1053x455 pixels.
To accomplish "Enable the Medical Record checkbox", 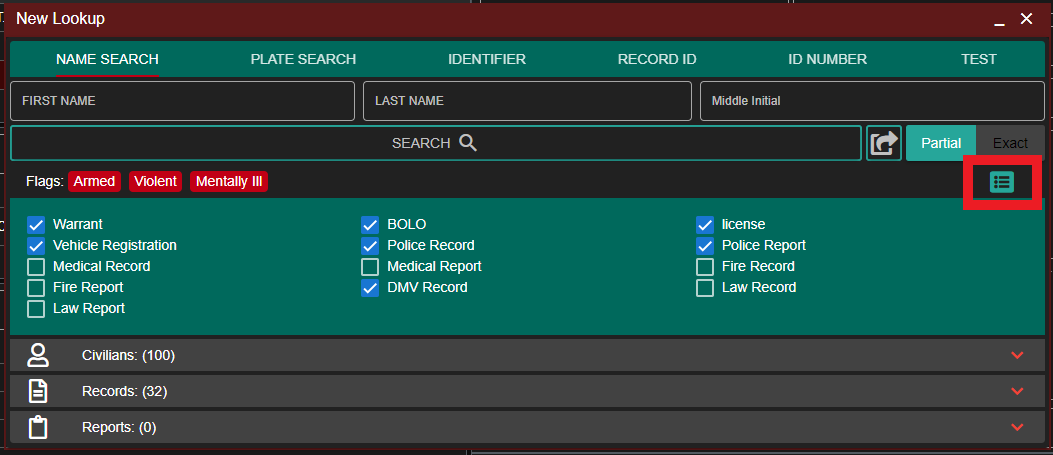I will click(36, 267).
